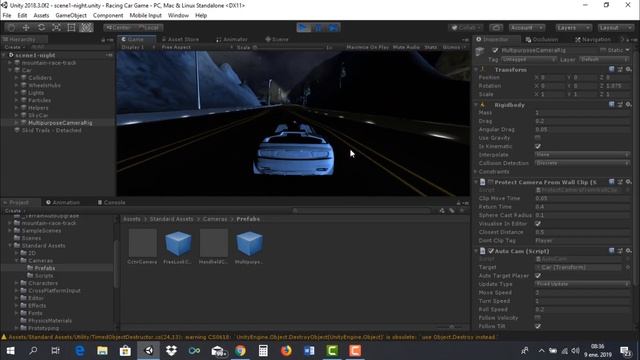640x360 pixels.
Task: Collapse Standard Assets folder
Action: pyautogui.click(x=10, y=246)
